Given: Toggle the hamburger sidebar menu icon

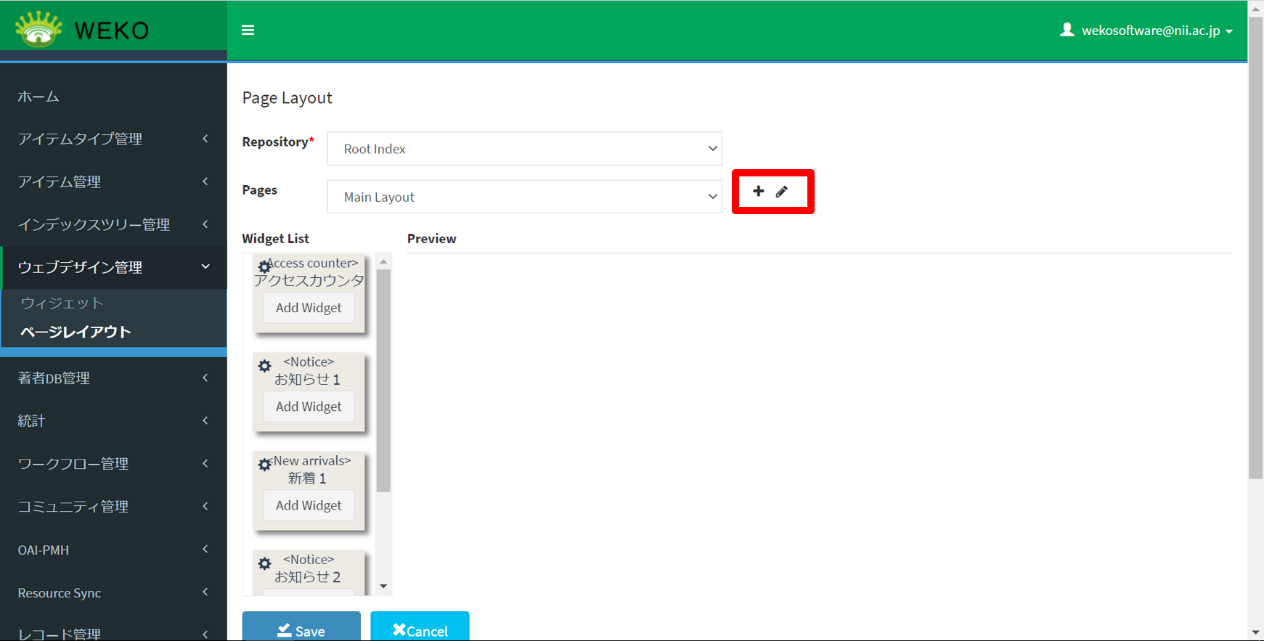Looking at the screenshot, I should click(x=248, y=30).
